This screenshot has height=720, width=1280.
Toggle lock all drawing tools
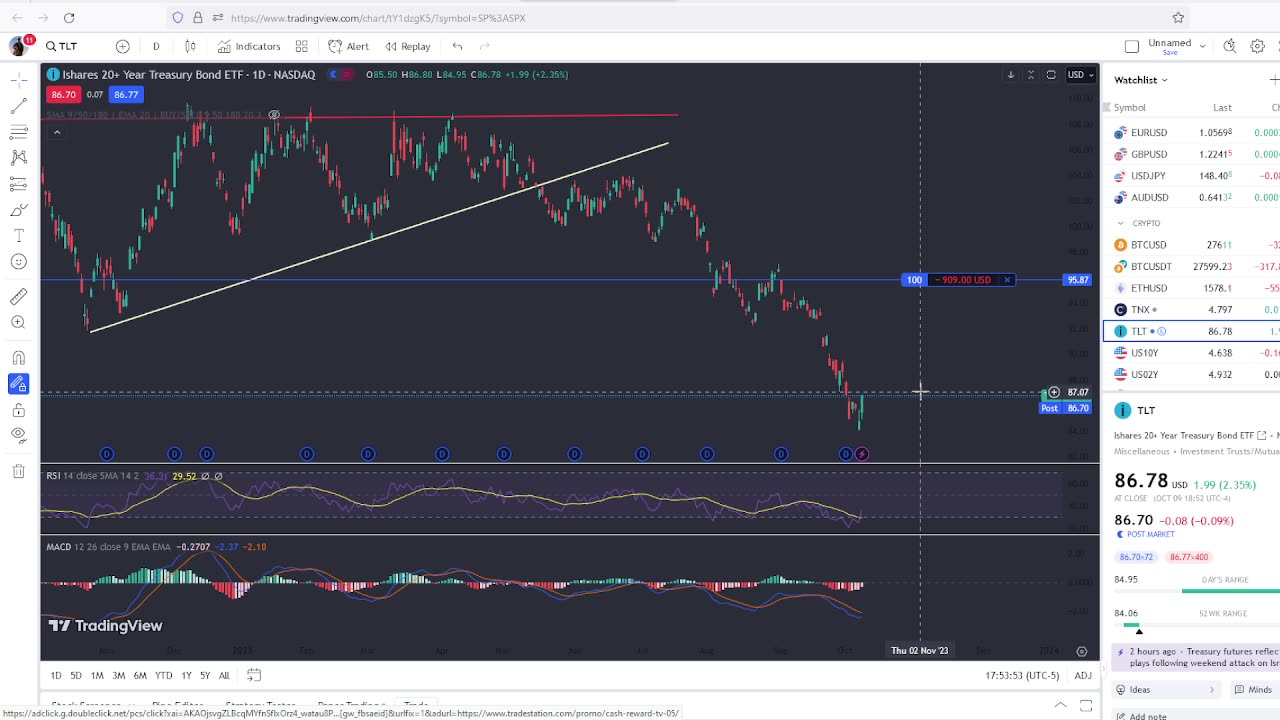pos(18,410)
